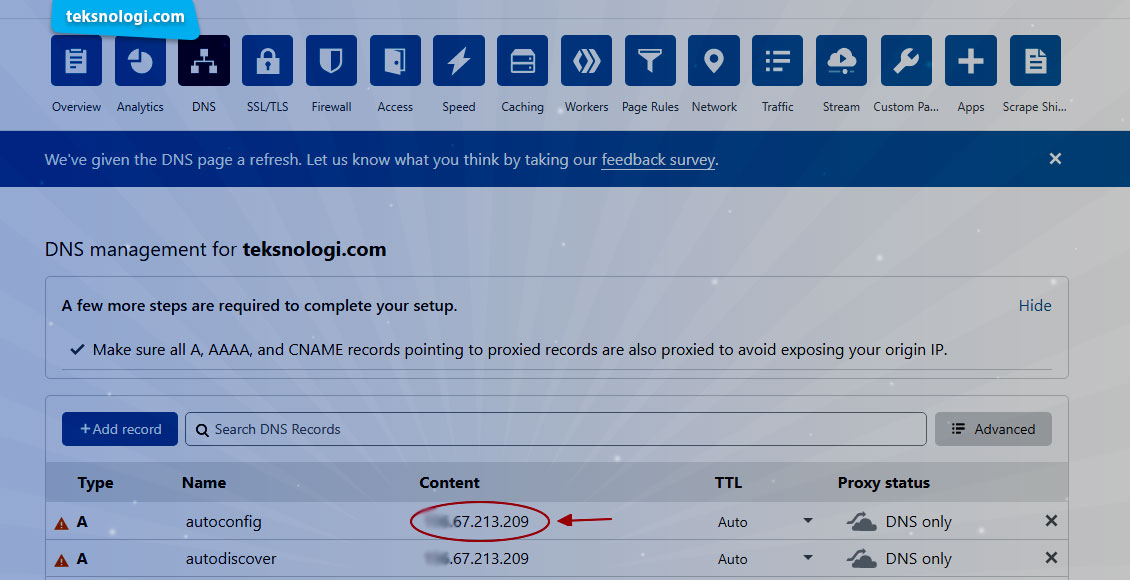The image size is (1130, 580).
Task: Click the Network location pin icon
Action: point(713,60)
